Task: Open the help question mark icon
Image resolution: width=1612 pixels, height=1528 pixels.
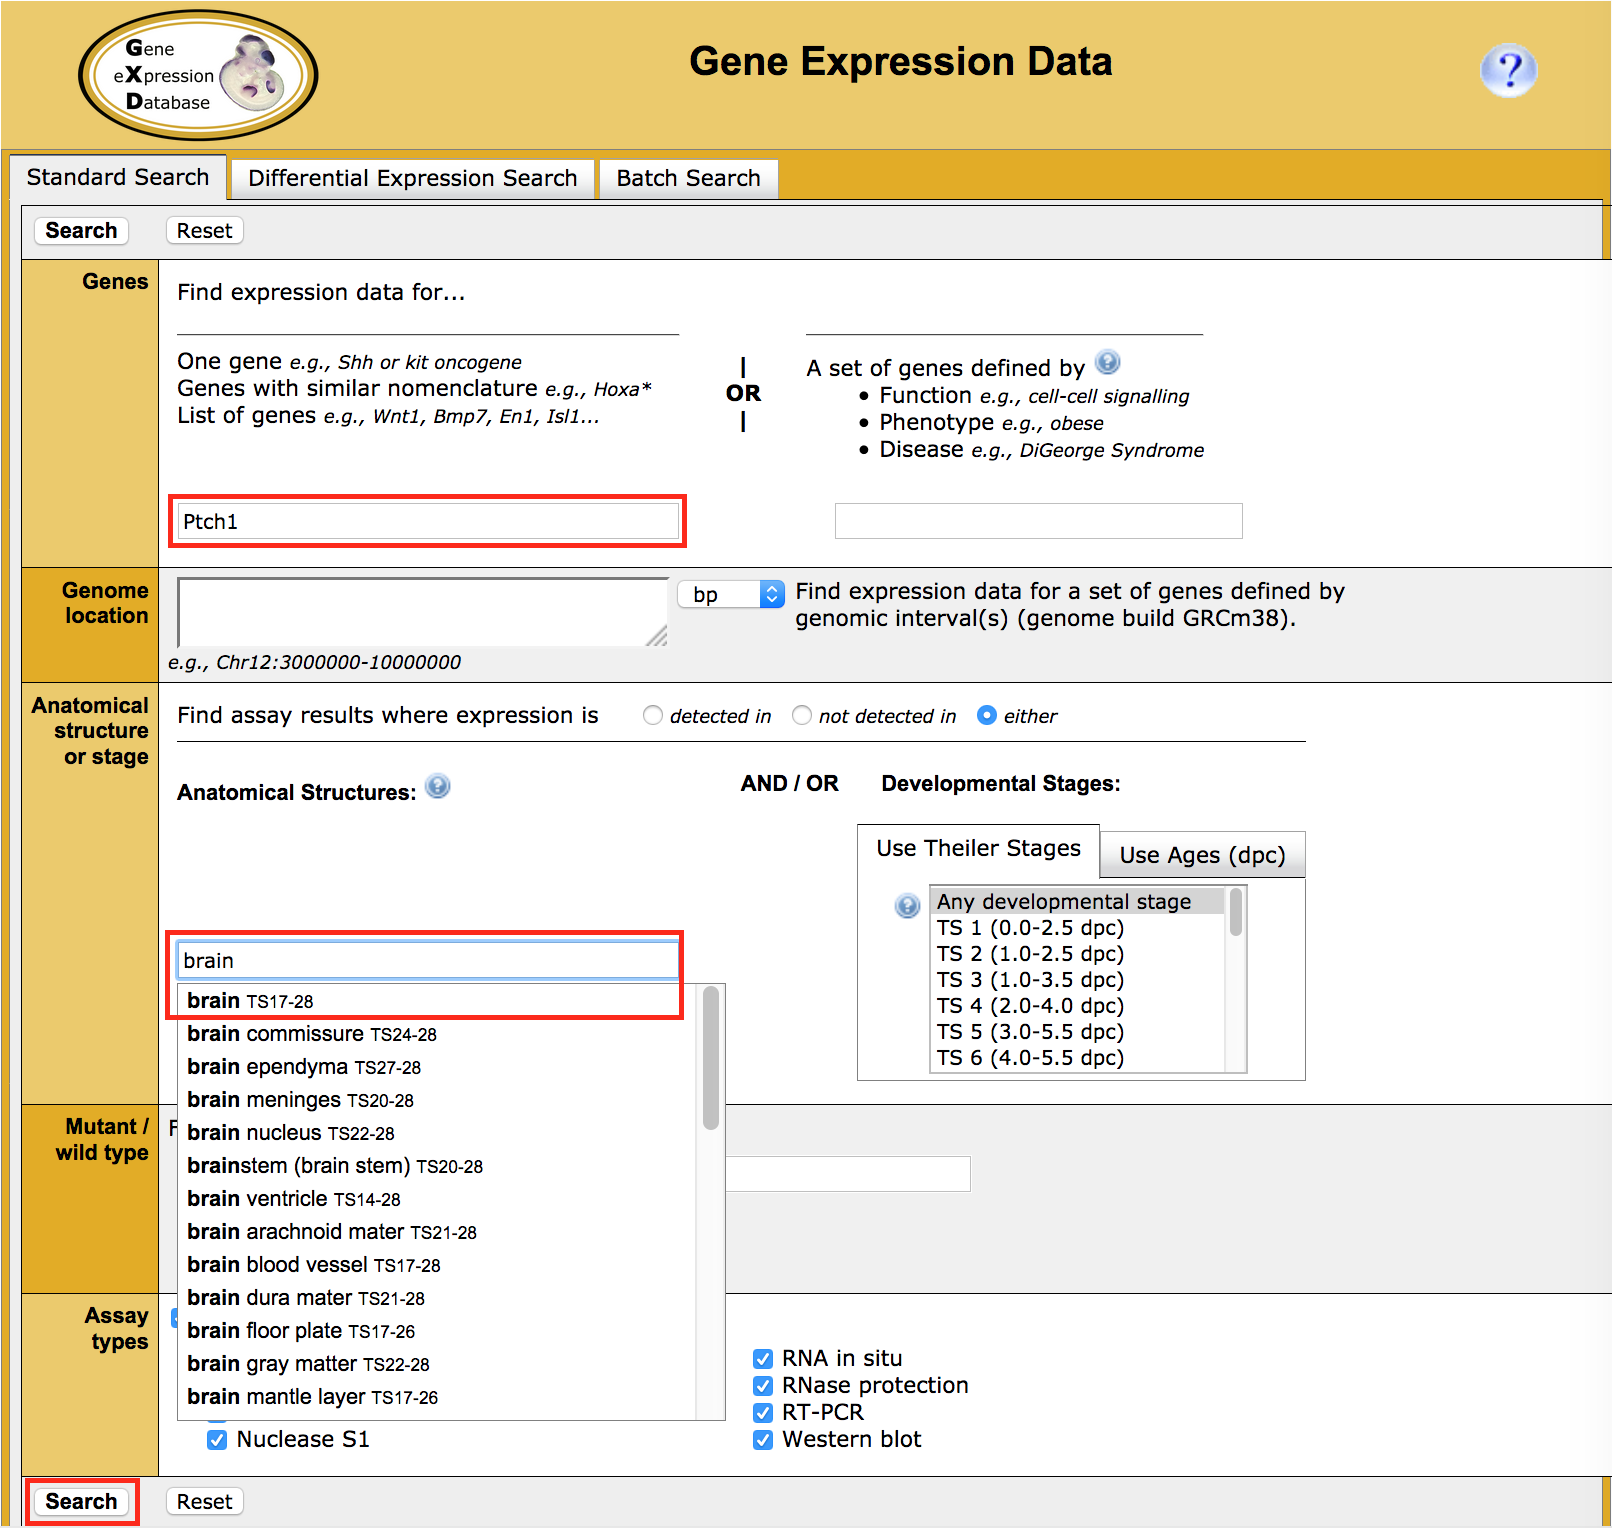Action: tap(1508, 71)
